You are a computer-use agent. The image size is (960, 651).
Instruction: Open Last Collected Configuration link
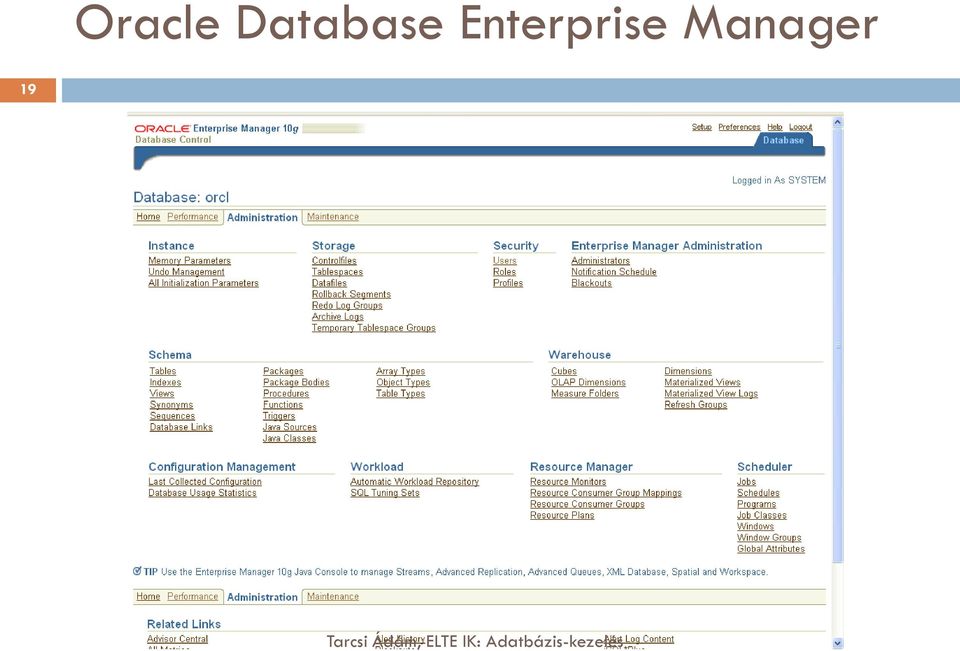pyautogui.click(x=205, y=482)
